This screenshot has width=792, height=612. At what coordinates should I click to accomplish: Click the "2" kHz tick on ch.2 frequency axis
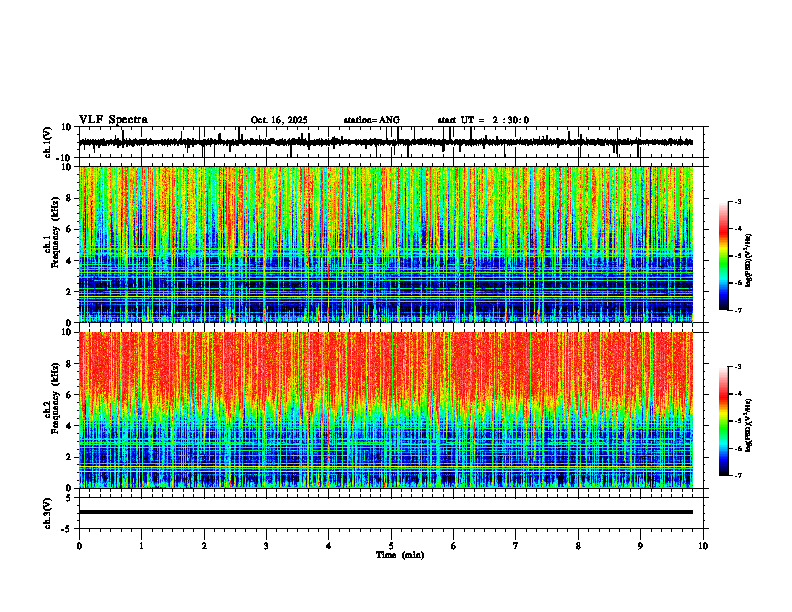[x=69, y=457]
